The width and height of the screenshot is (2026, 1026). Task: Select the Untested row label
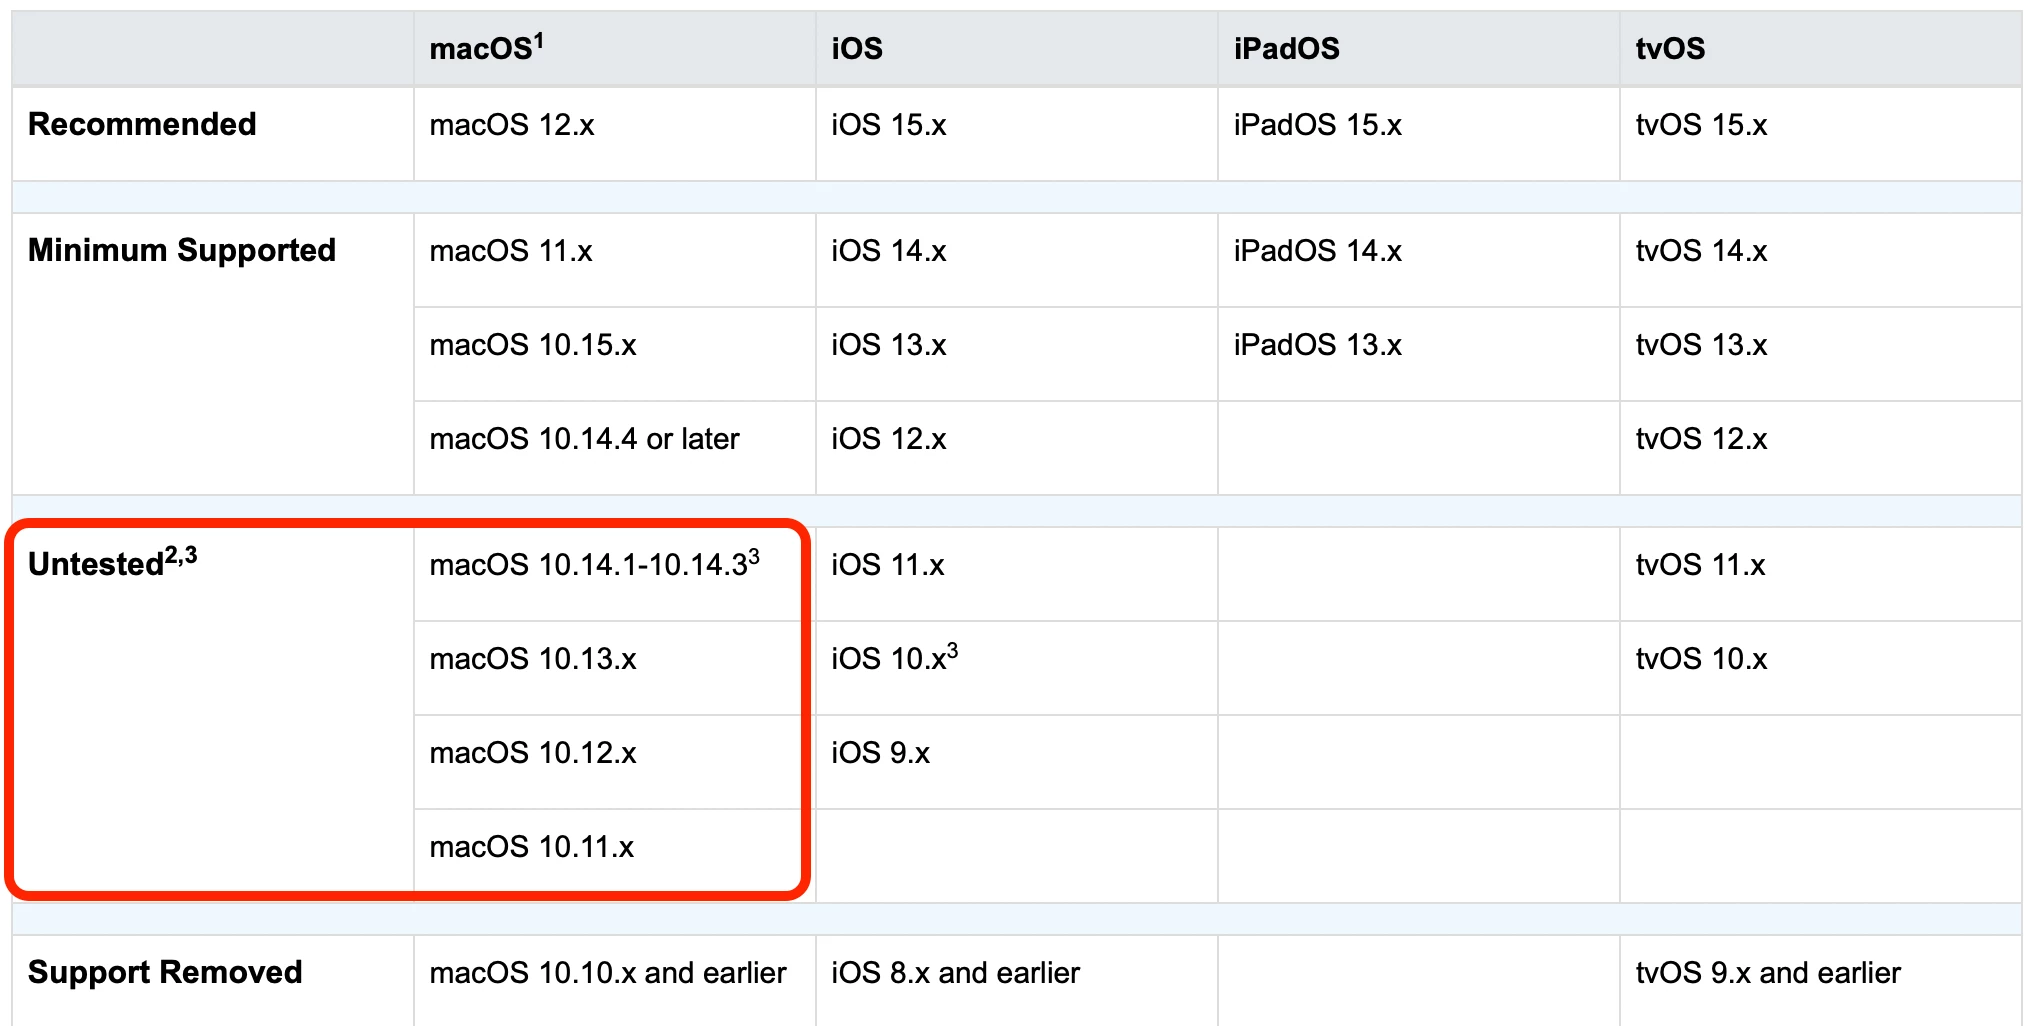[x=112, y=562]
